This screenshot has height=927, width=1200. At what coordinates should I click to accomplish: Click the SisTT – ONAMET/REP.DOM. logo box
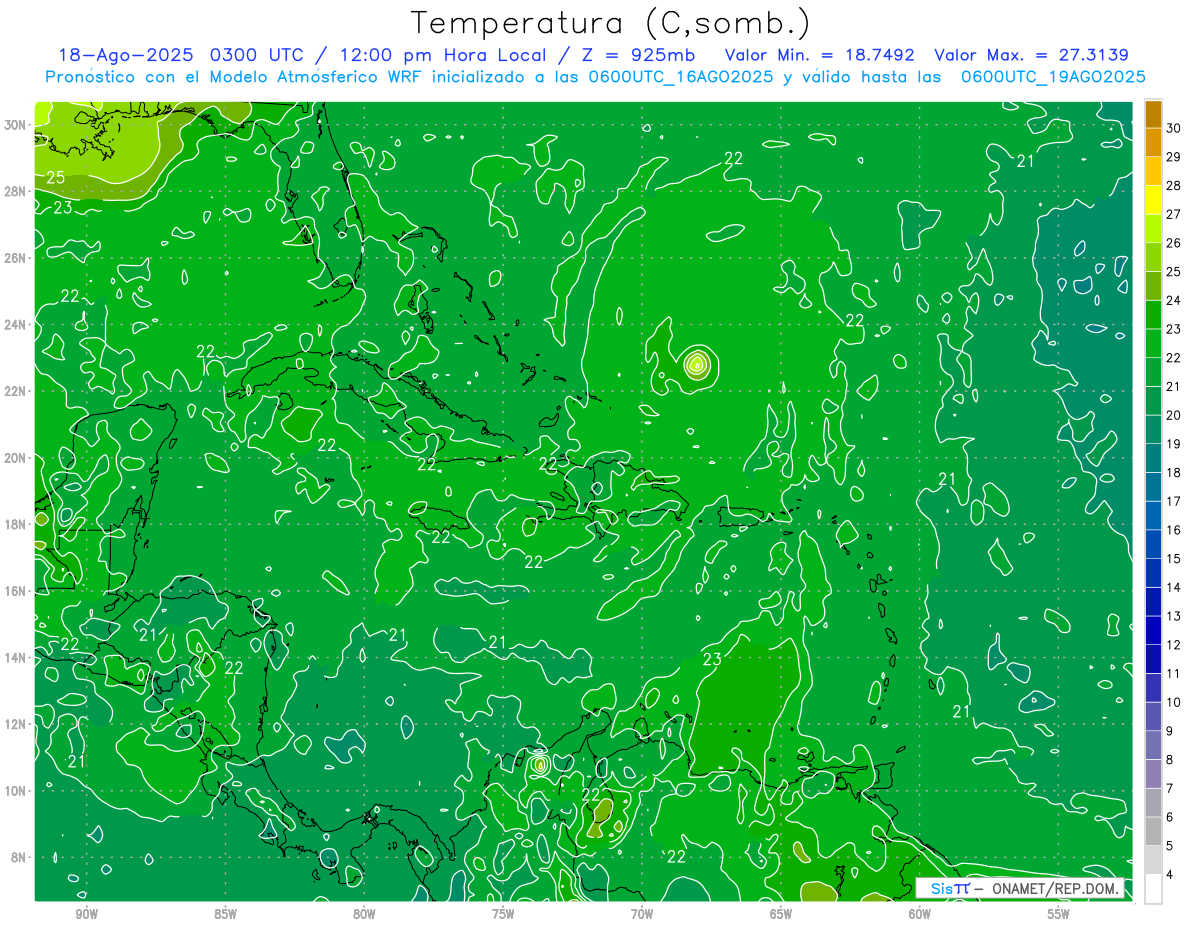click(1020, 888)
